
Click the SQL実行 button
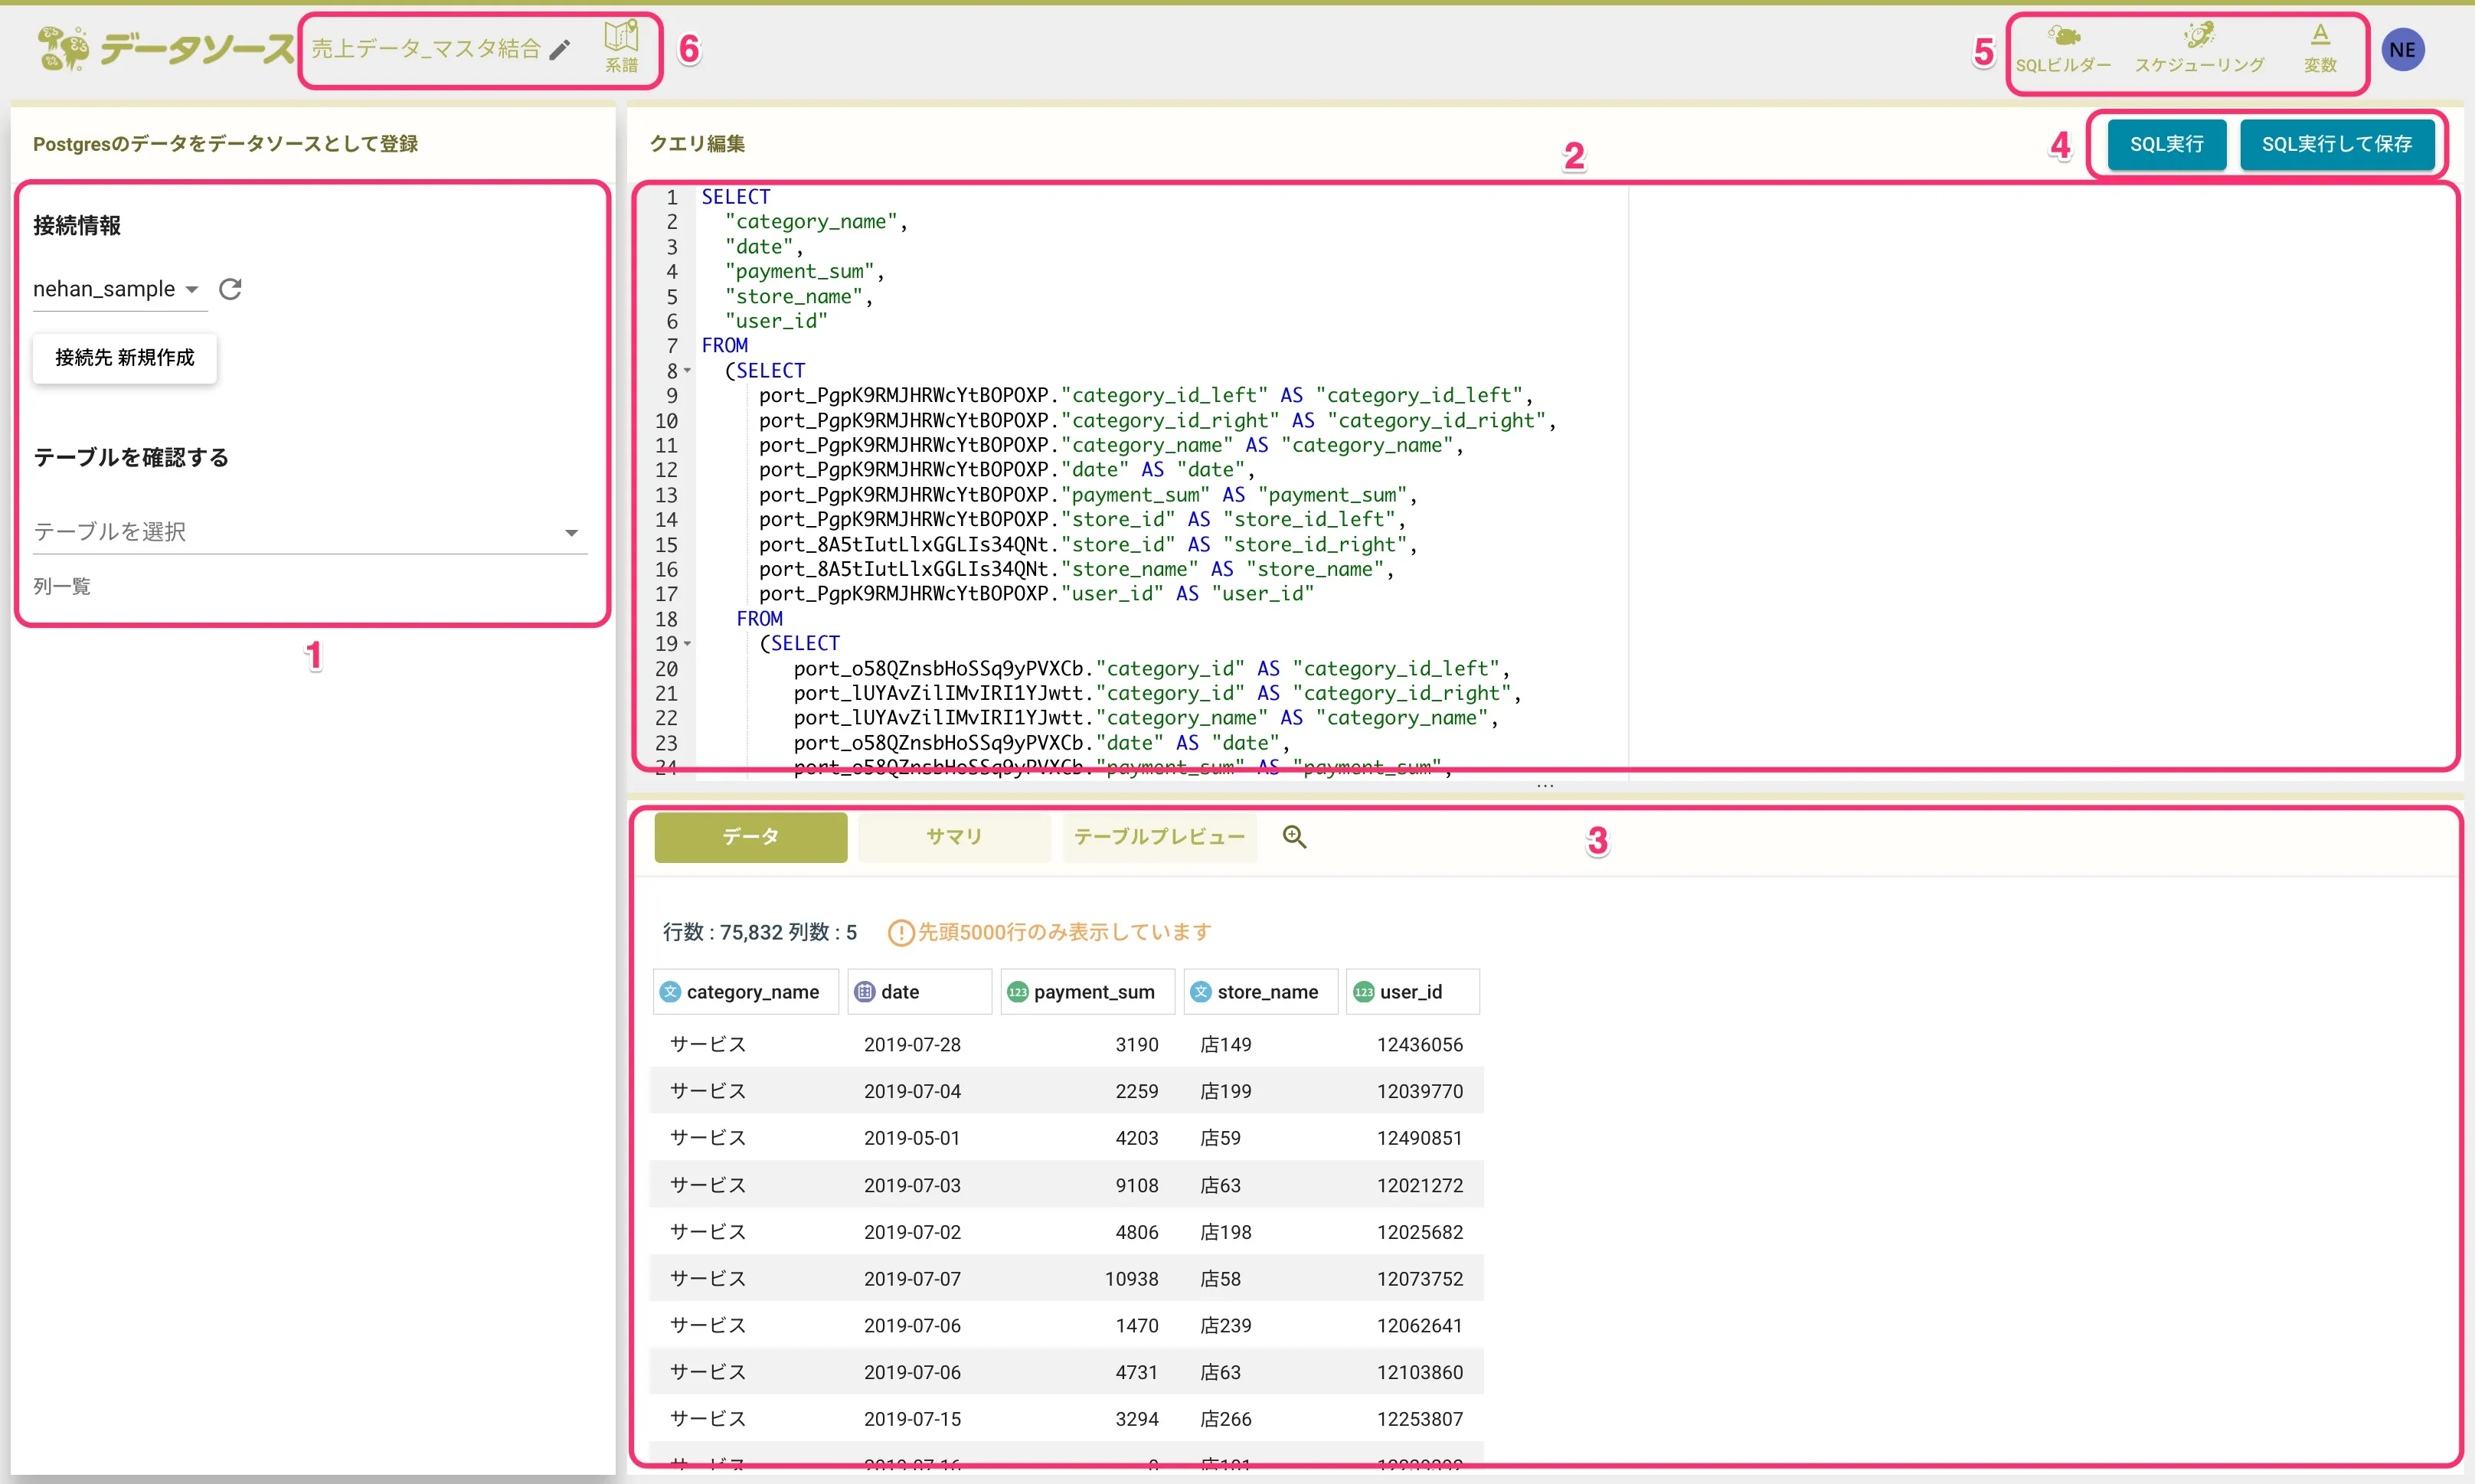point(2166,144)
